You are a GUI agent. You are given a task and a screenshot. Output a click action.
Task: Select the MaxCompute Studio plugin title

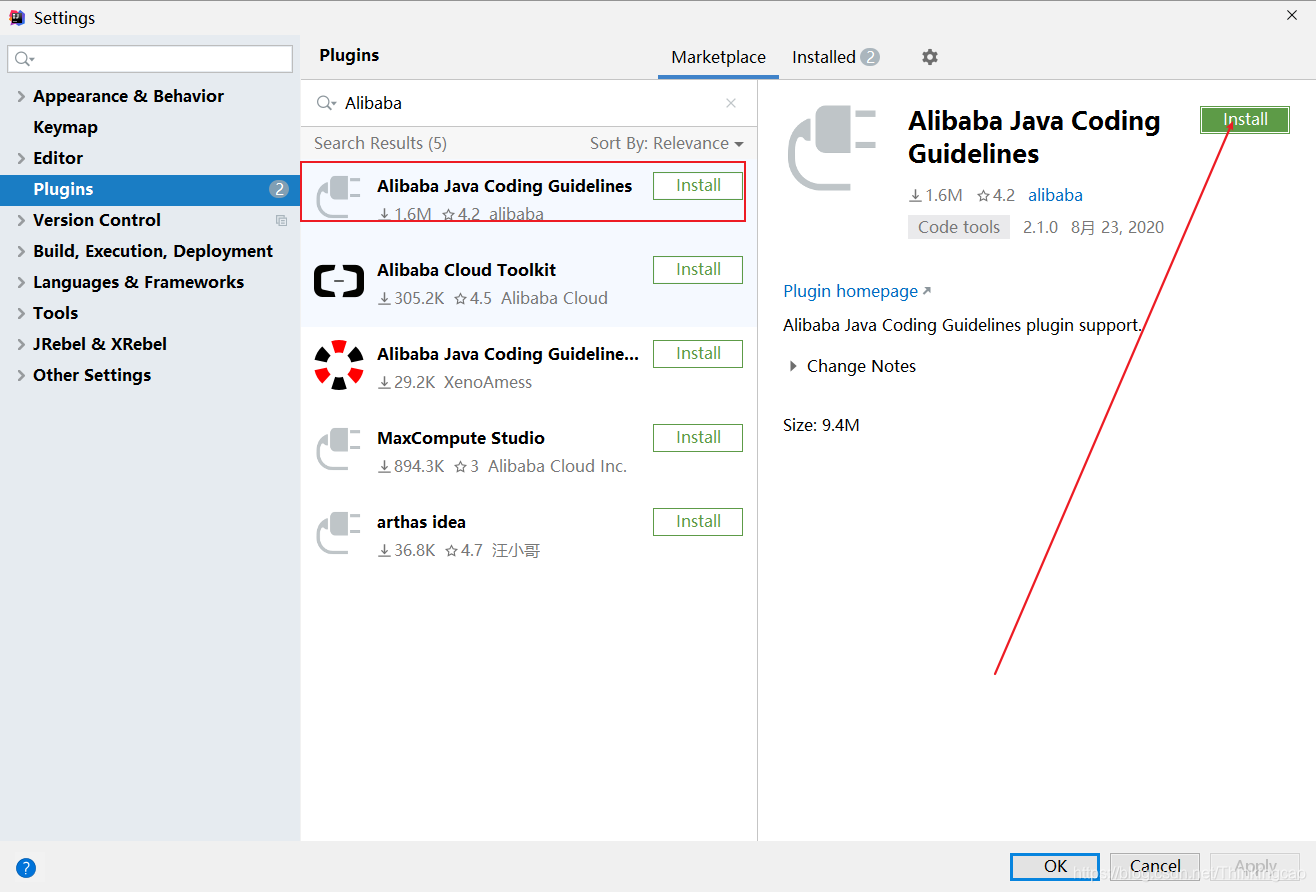(461, 438)
